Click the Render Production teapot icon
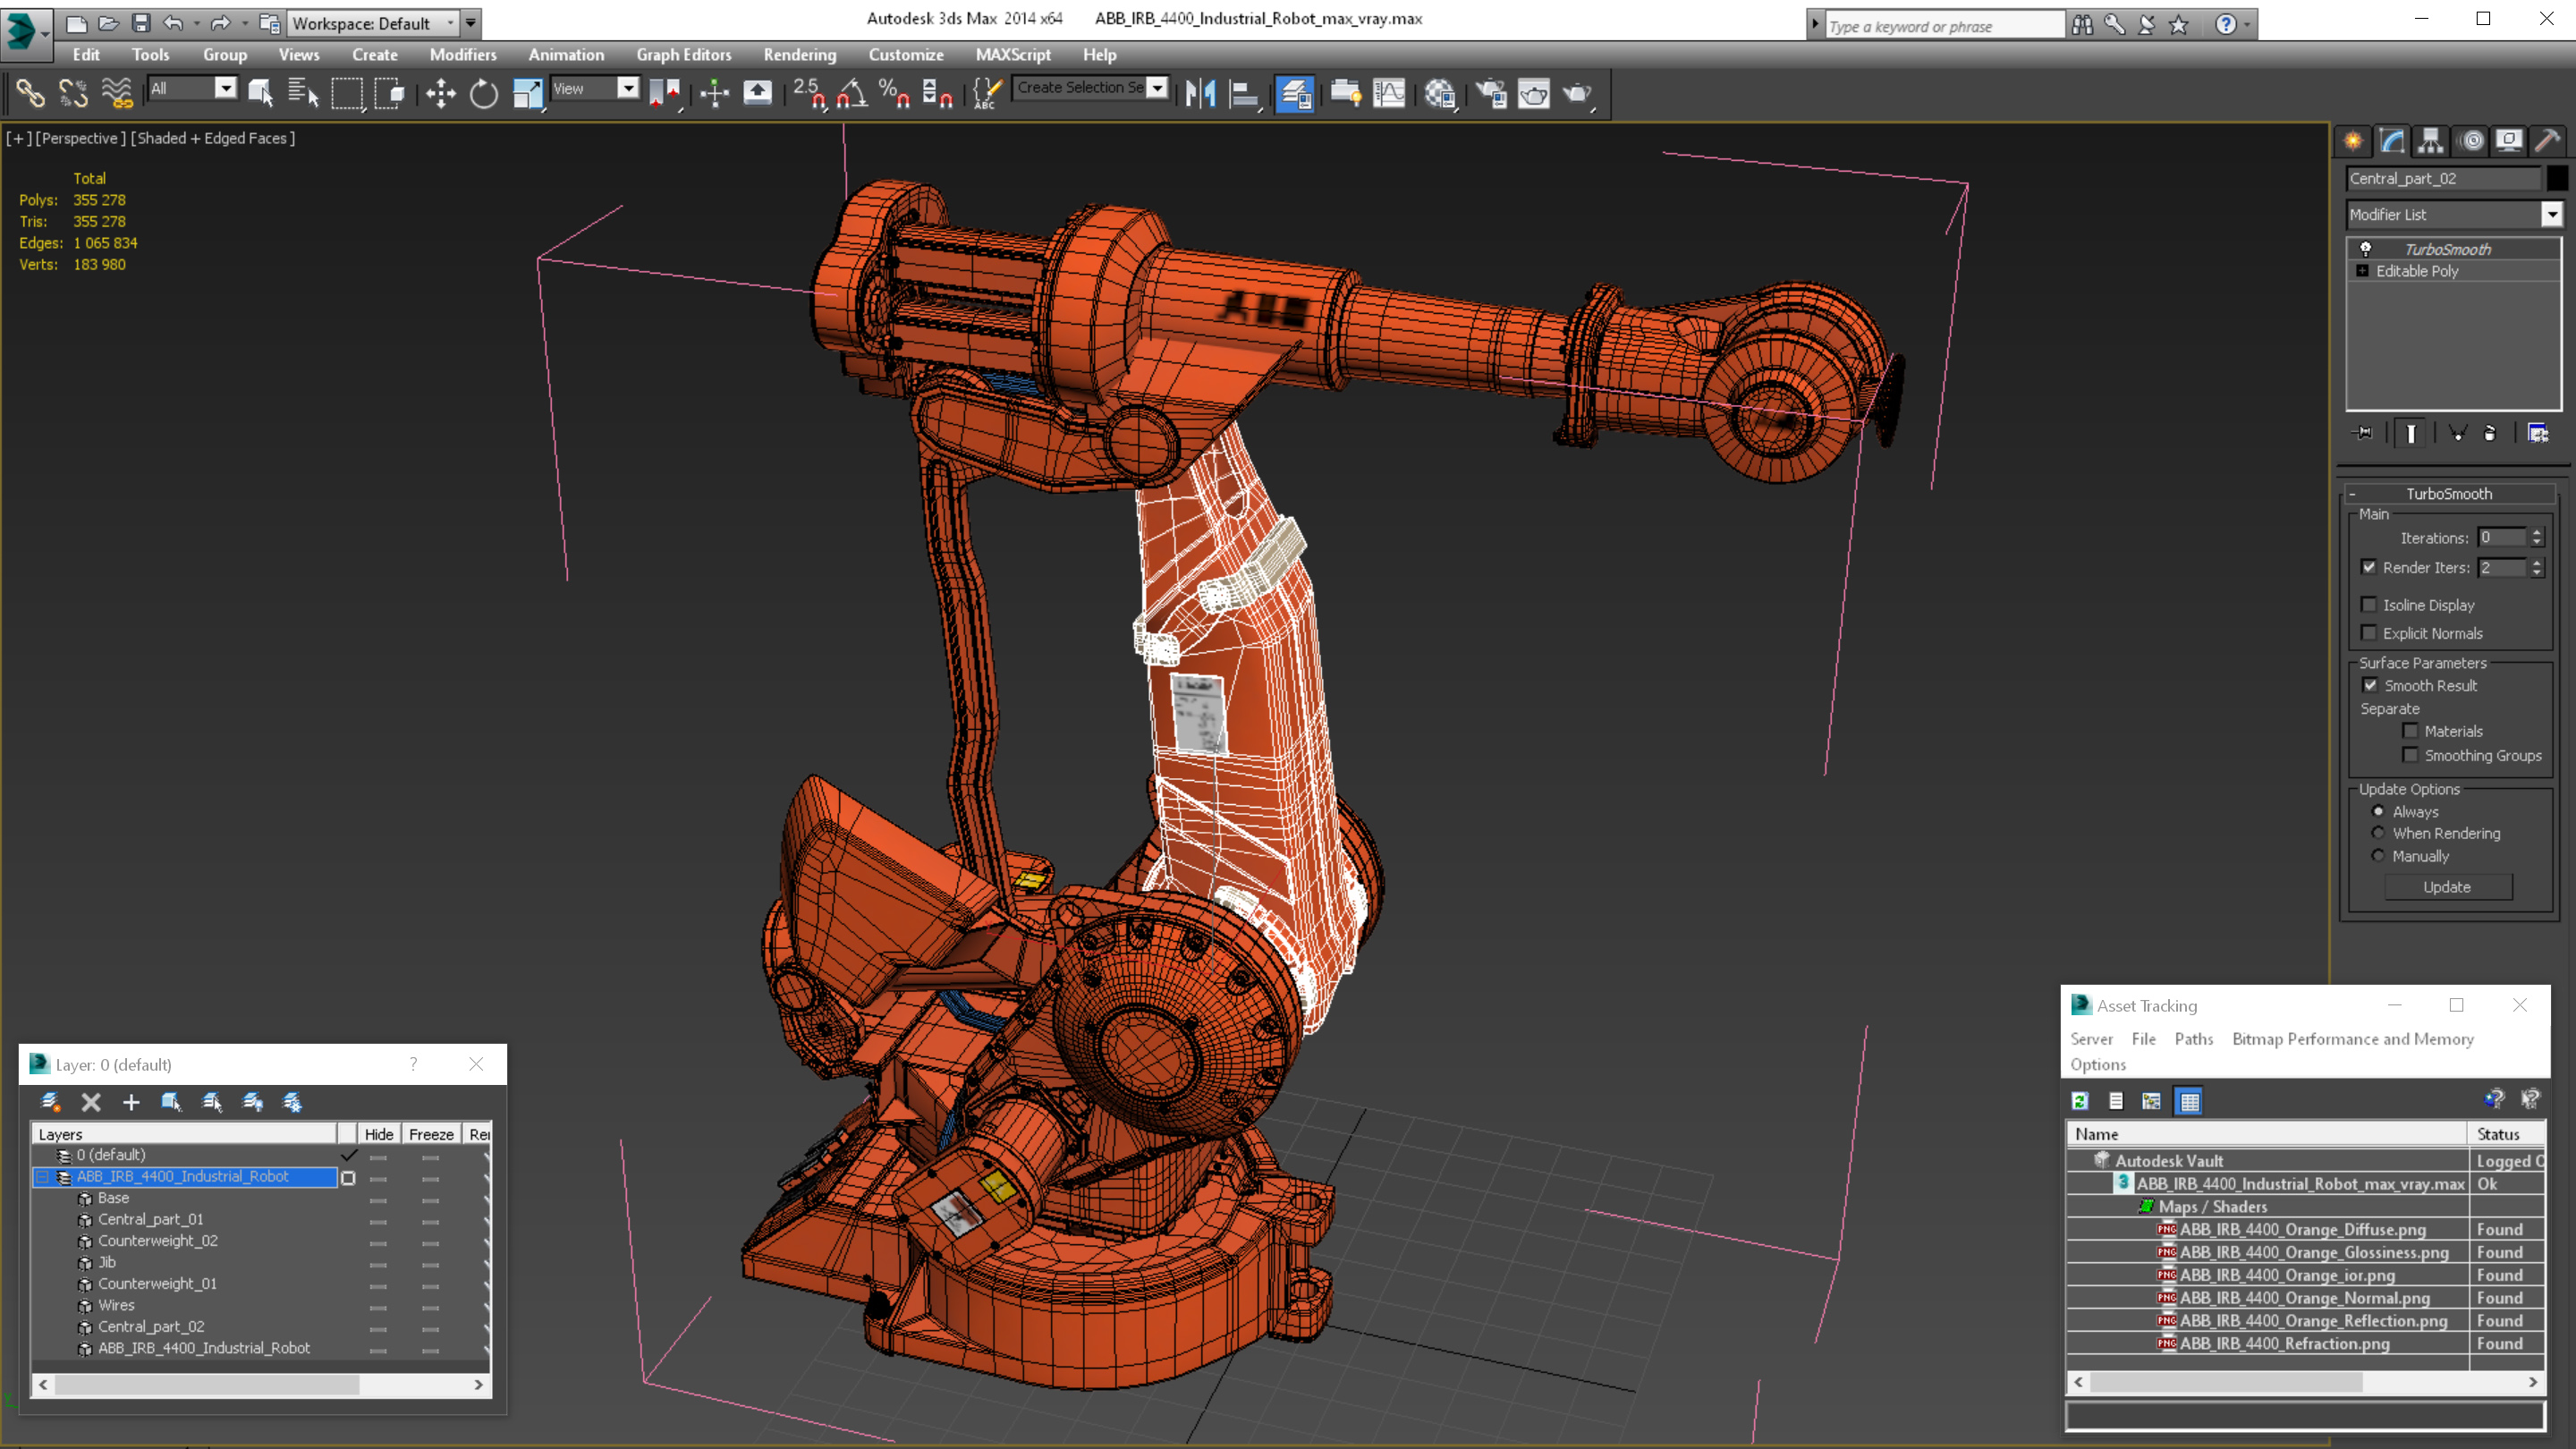This screenshot has width=2576, height=1449. [x=1578, y=93]
